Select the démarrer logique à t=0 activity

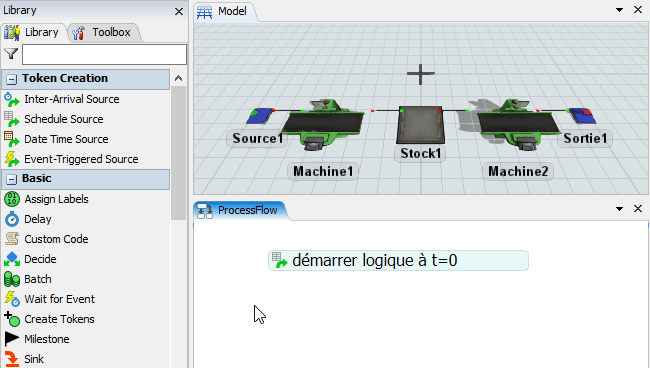click(398, 261)
